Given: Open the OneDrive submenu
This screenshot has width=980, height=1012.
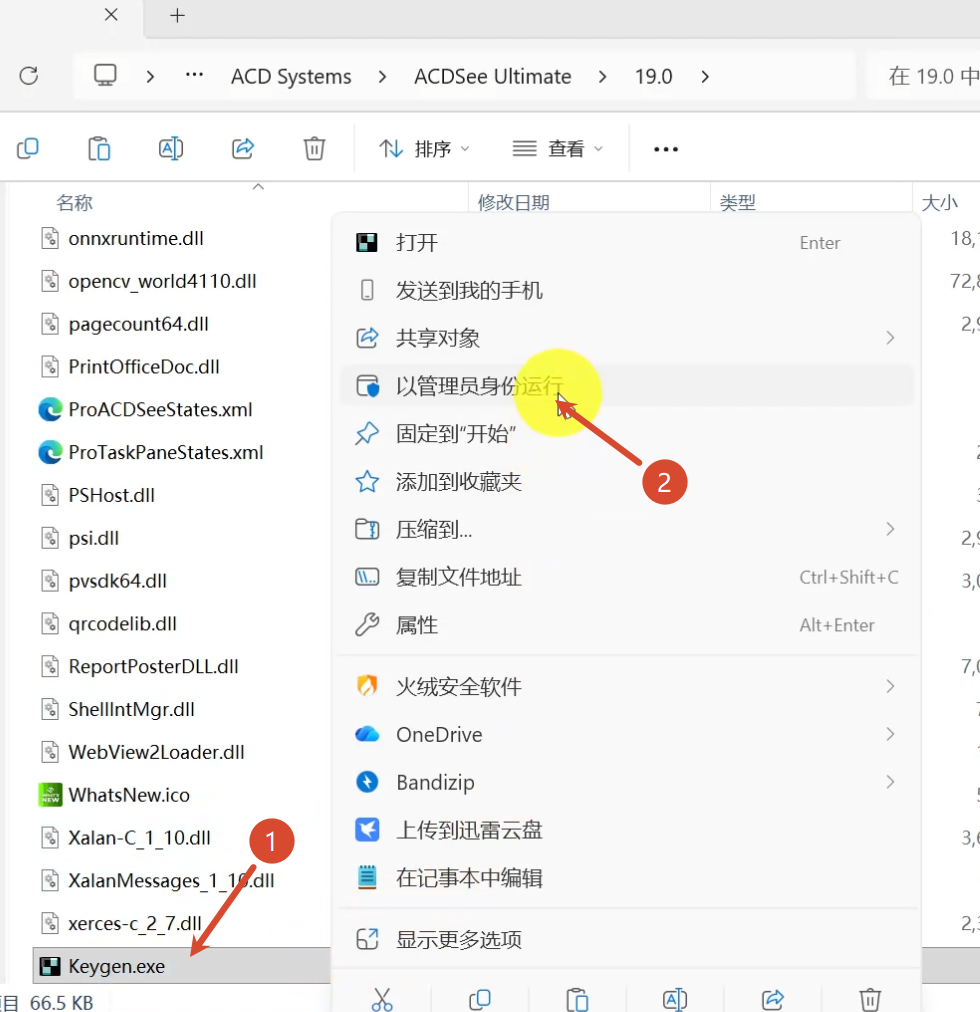Looking at the screenshot, I should 626,734.
